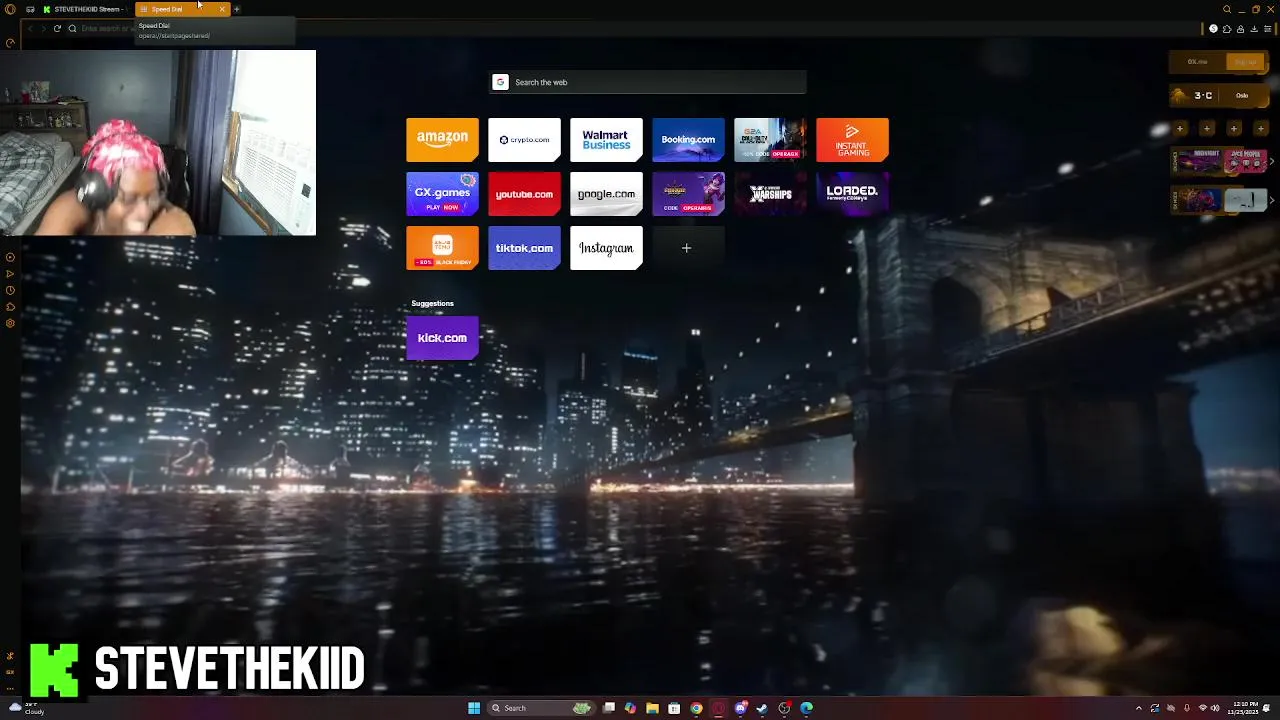Open the Instant Gaming tile
This screenshot has height=720, width=1280.
852,140
